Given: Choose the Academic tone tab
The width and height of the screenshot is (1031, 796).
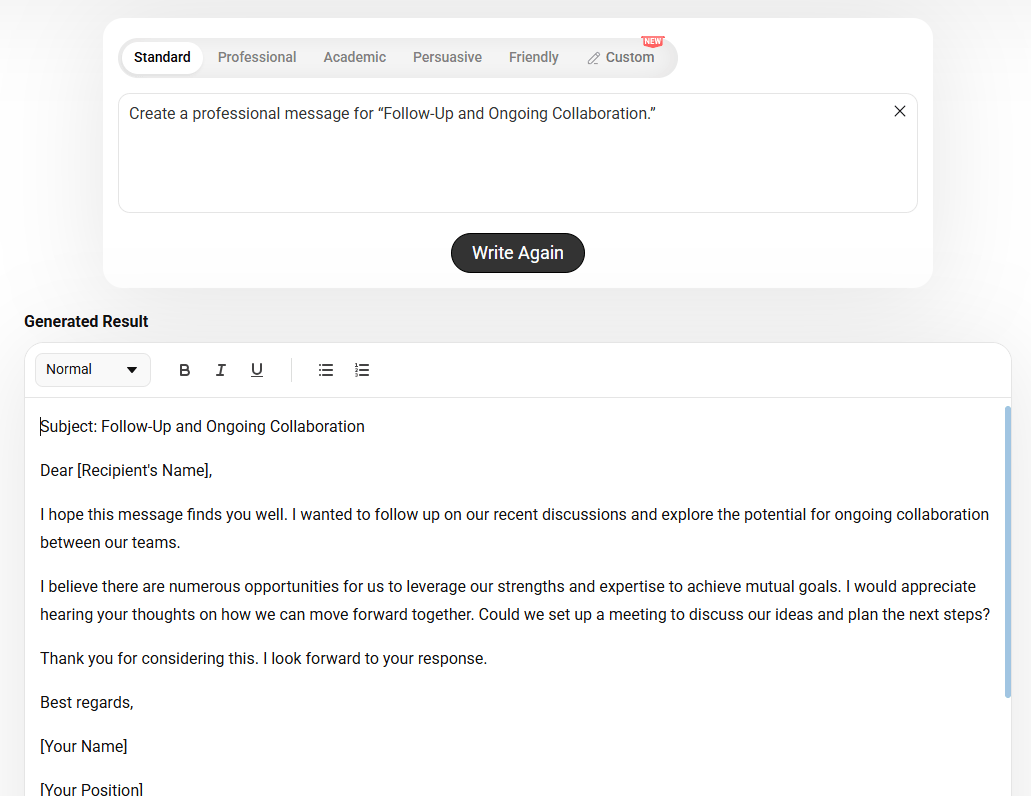Looking at the screenshot, I should point(354,57).
